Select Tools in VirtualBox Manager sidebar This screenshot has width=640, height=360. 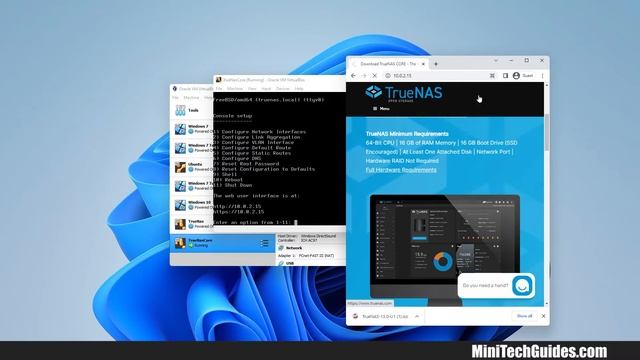coord(192,110)
